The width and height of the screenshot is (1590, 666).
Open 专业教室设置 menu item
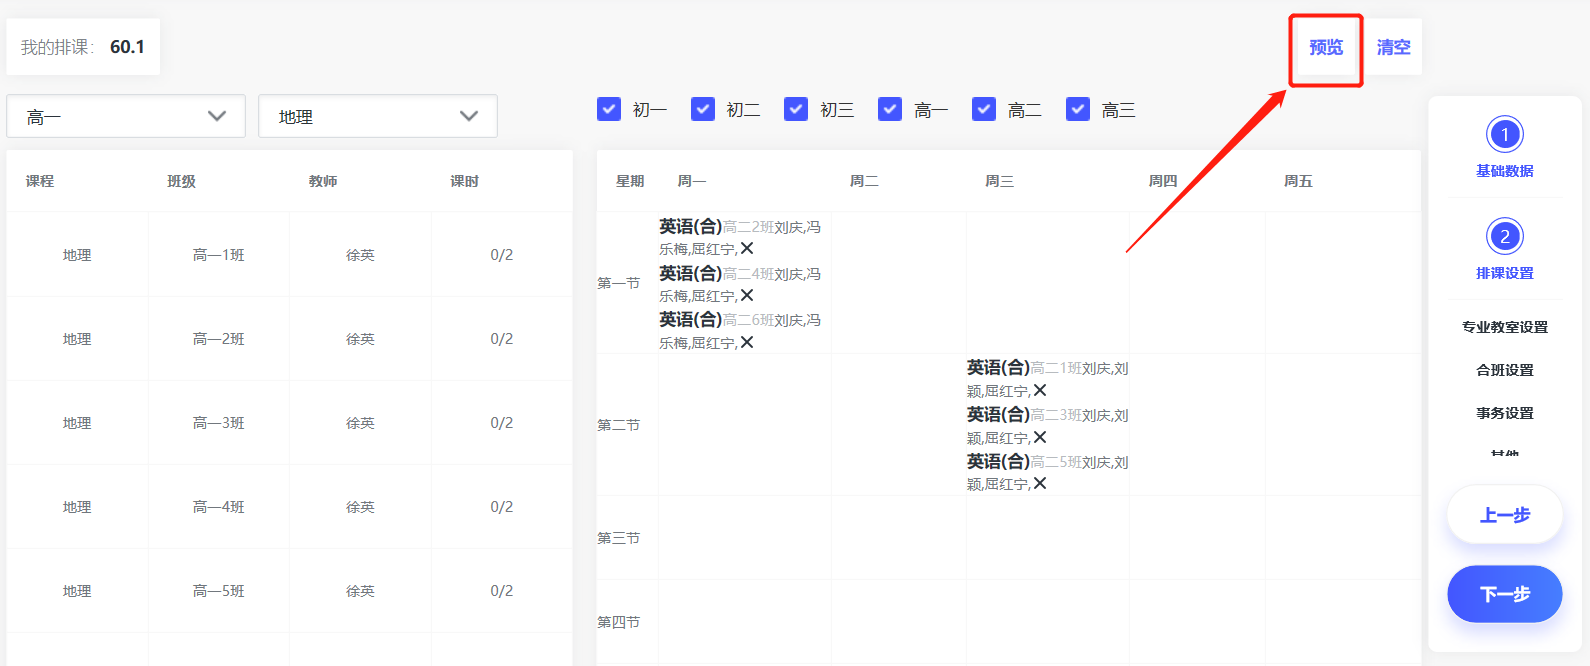[1505, 327]
